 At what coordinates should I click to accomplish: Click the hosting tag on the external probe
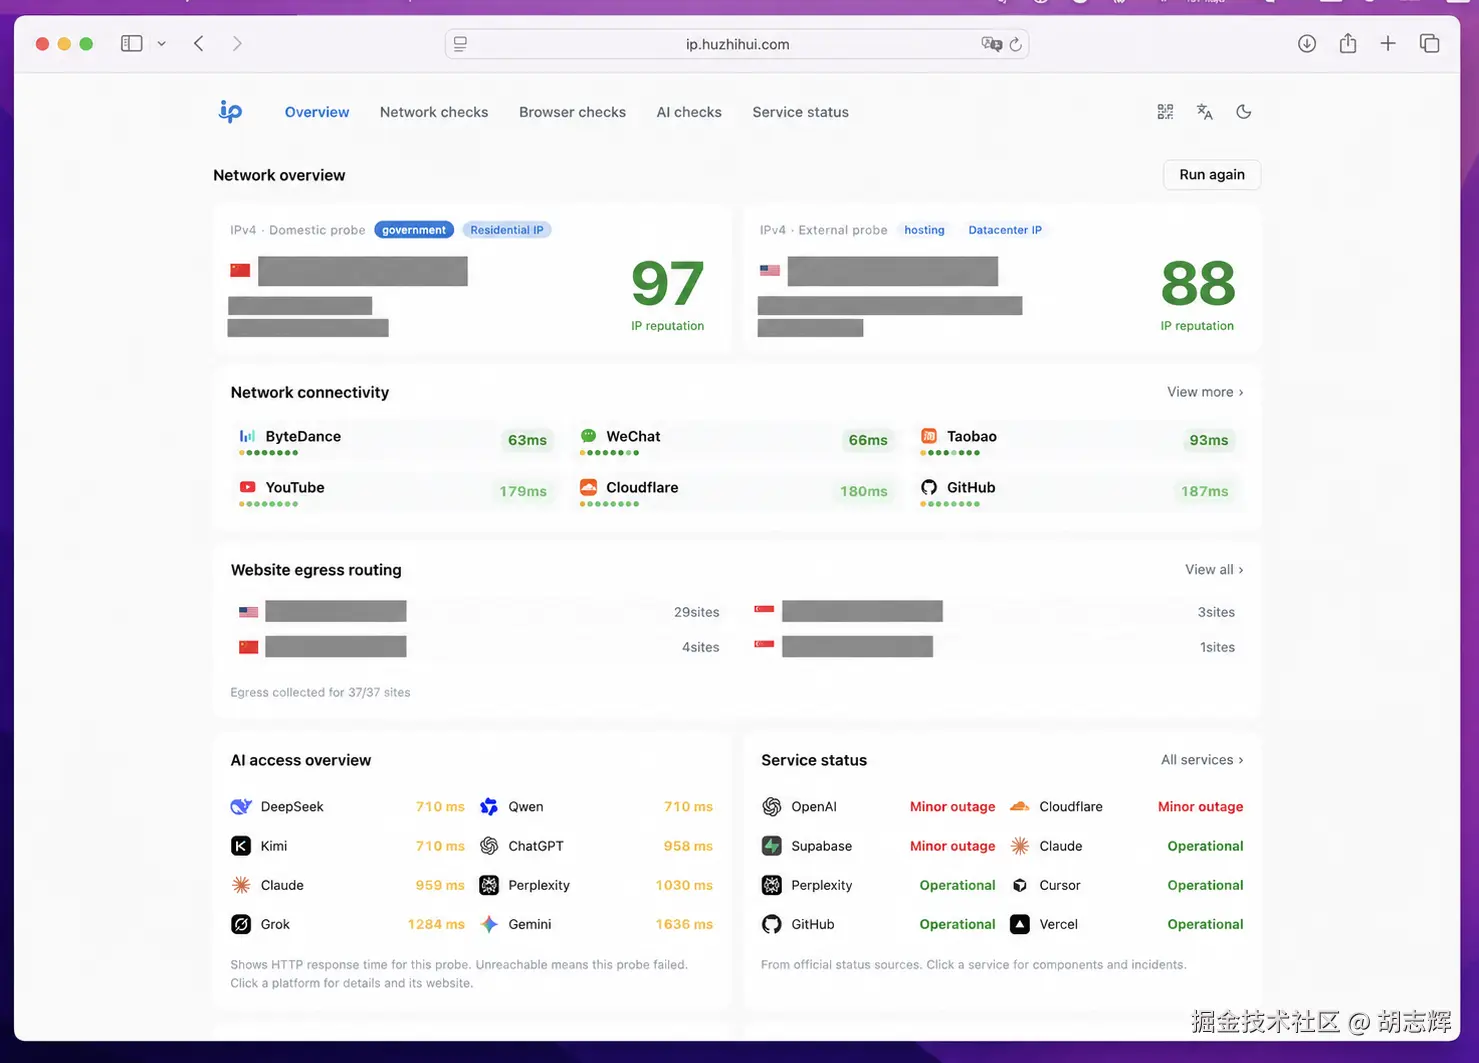[x=924, y=230]
